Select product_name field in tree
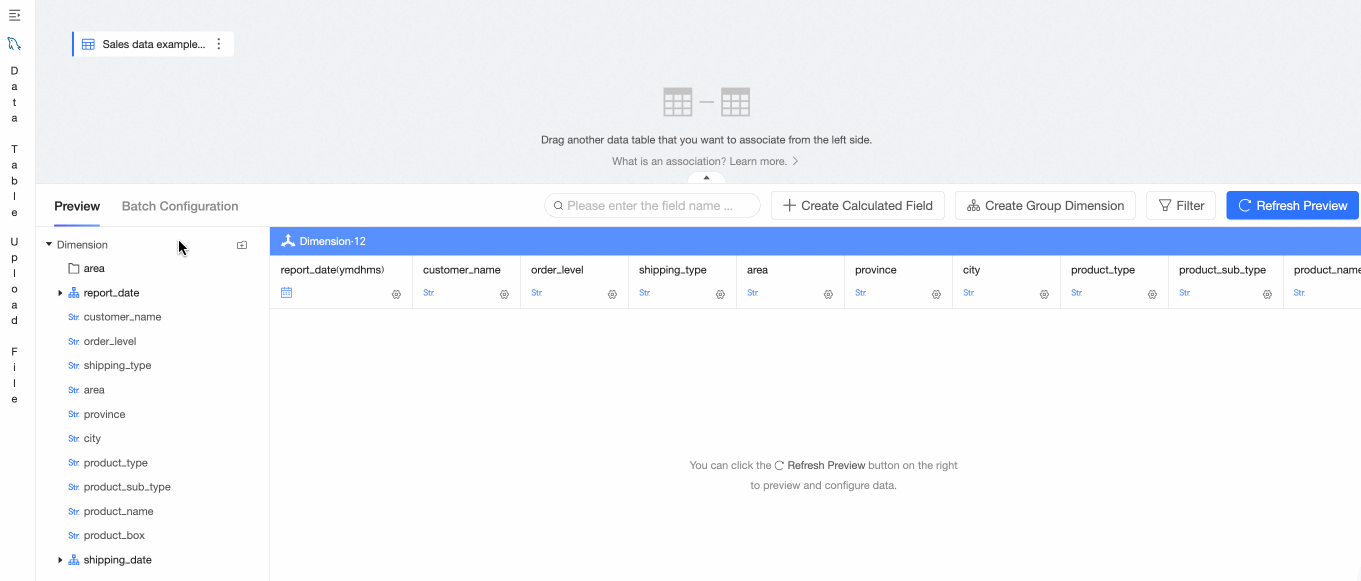Viewport: 1361px width, 581px height. 118,511
